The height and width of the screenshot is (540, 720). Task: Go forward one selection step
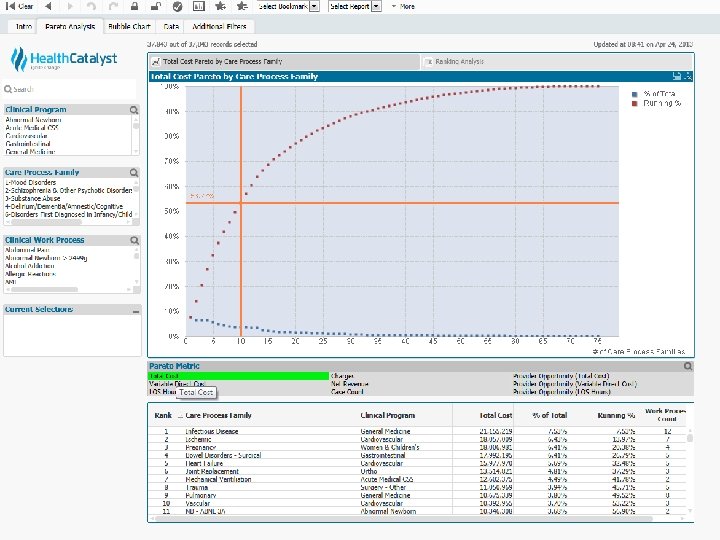pos(70,6)
